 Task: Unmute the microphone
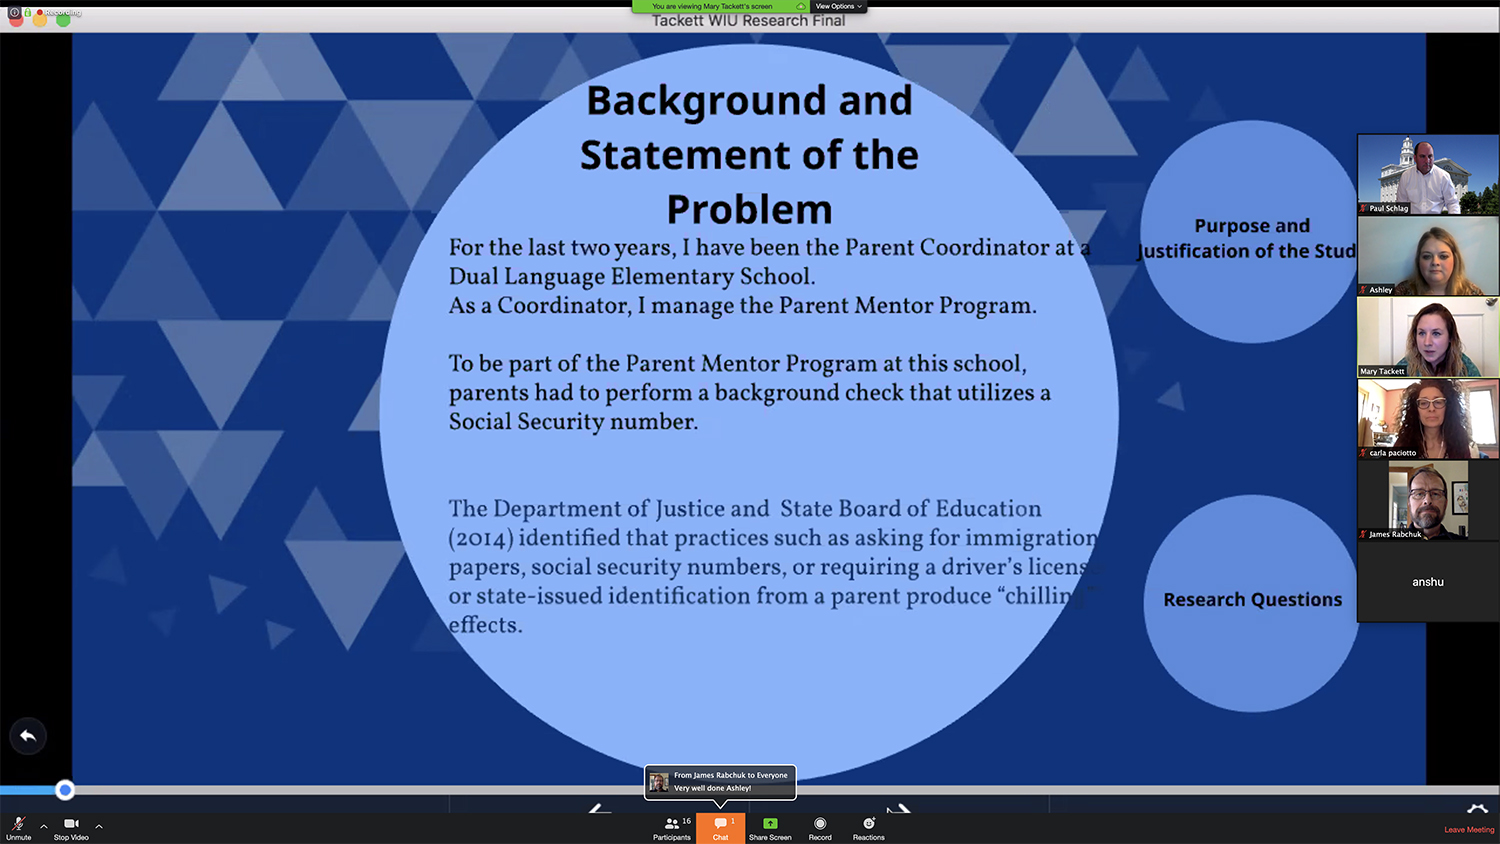[18, 827]
